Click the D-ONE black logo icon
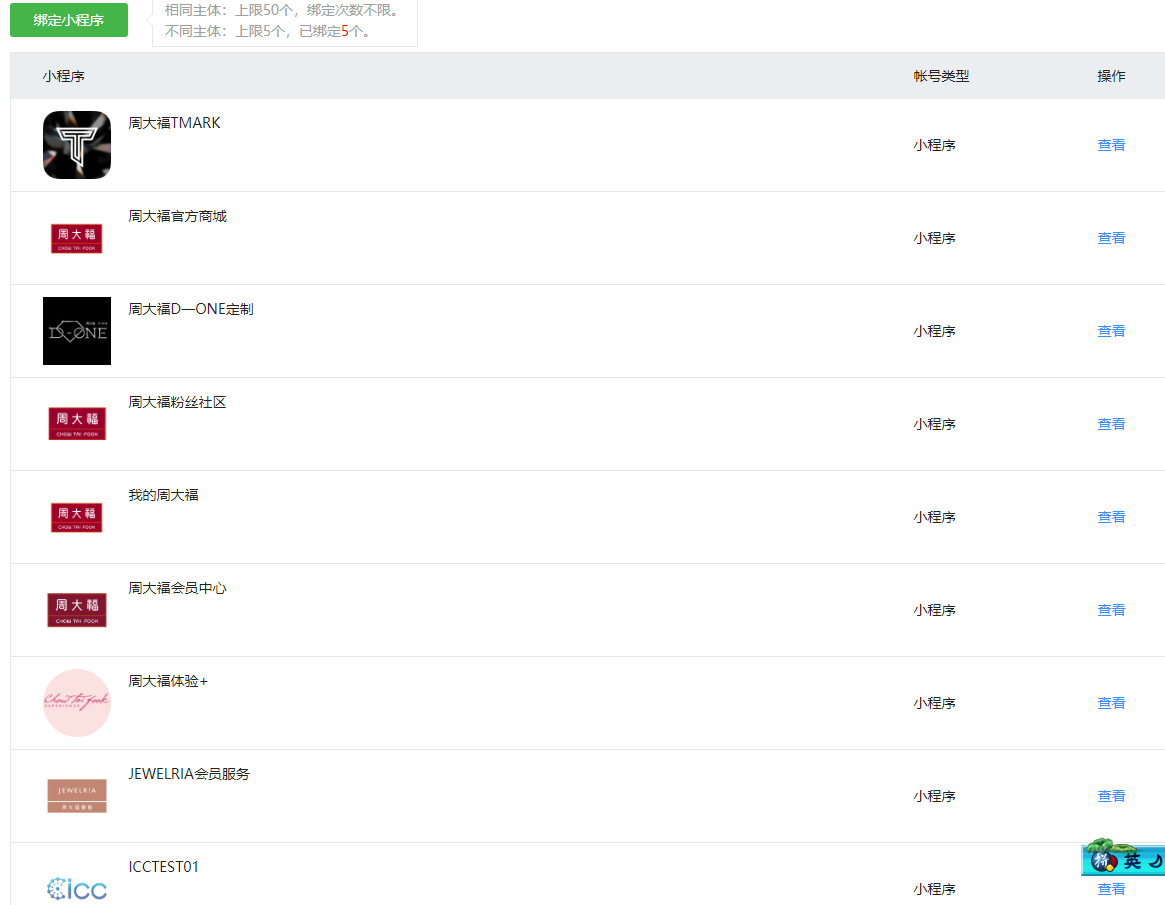This screenshot has height=905, width=1165. 77,331
